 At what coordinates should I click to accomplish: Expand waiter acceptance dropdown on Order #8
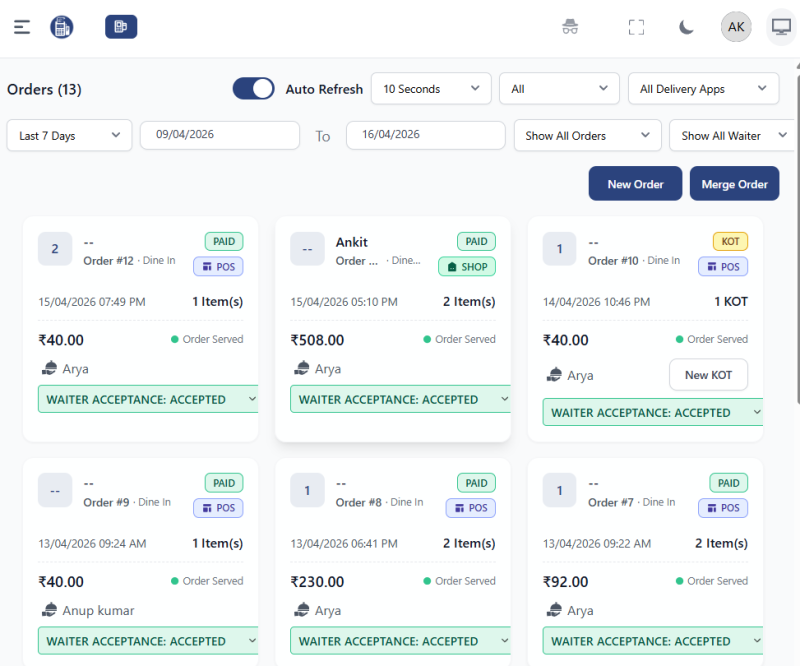(401, 641)
